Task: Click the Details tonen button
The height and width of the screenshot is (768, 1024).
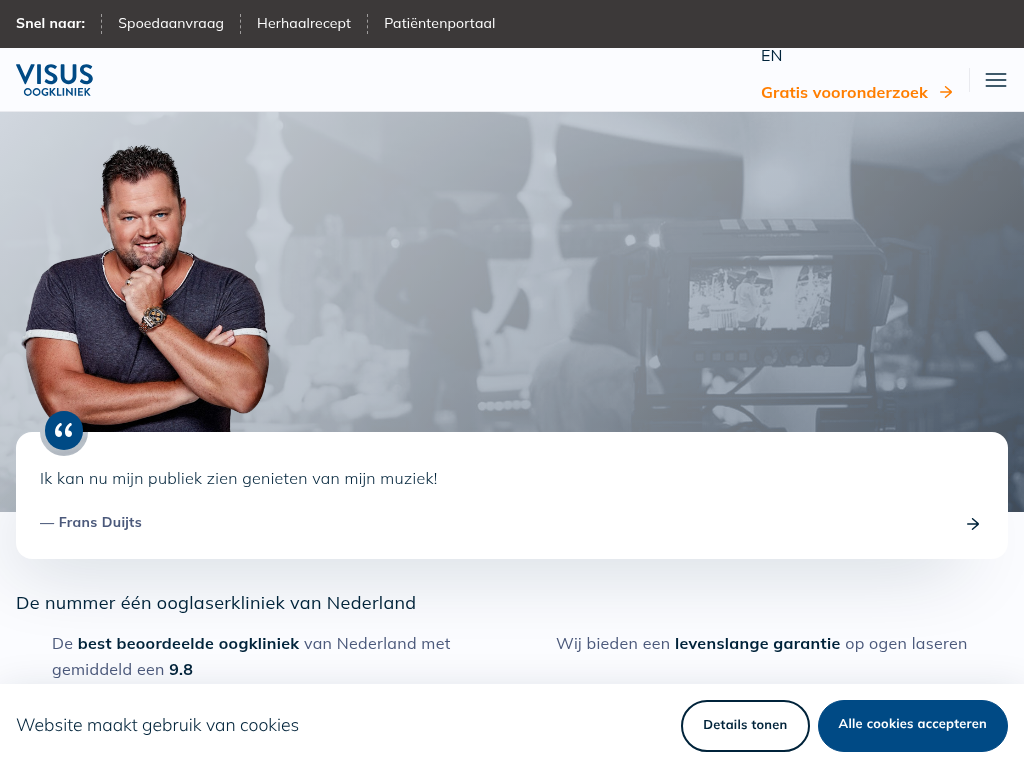Action: click(x=745, y=725)
